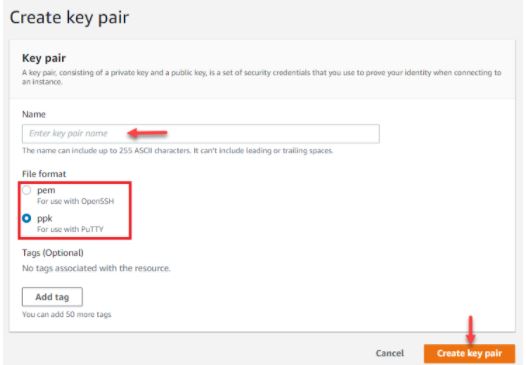Choose the 'For use with PuTTY' option text
This screenshot has height=365, width=526.
click(70, 229)
